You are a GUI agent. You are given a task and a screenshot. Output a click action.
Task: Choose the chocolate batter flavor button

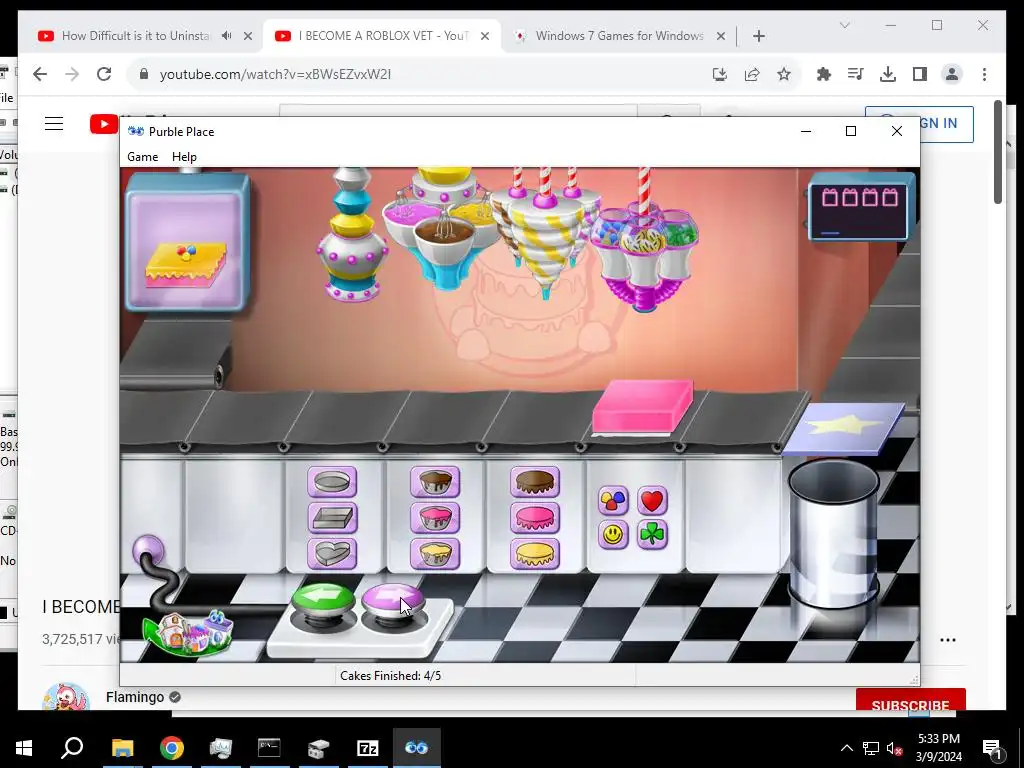click(x=435, y=482)
